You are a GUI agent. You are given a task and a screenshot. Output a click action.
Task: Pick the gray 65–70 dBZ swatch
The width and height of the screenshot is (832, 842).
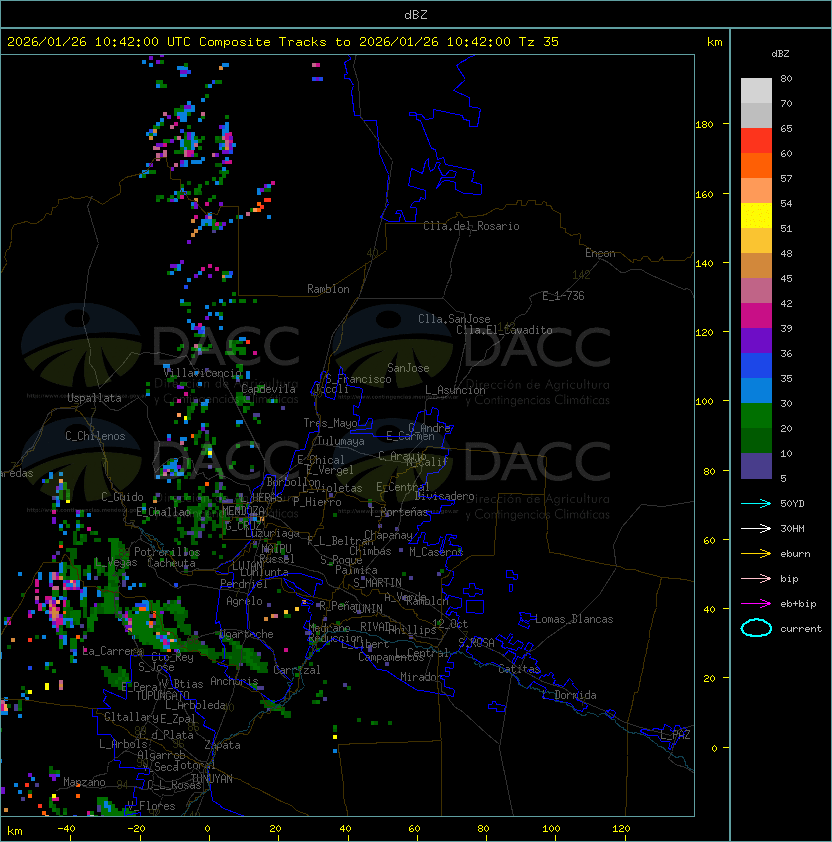[x=756, y=115]
